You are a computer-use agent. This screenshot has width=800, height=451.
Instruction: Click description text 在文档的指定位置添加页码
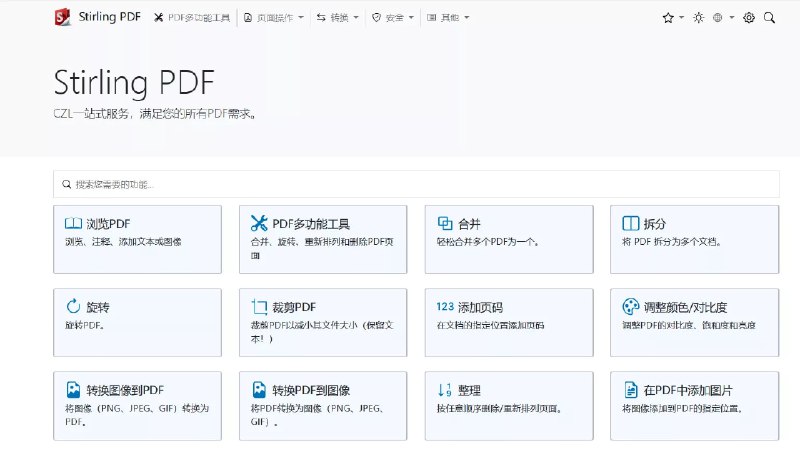490,325
